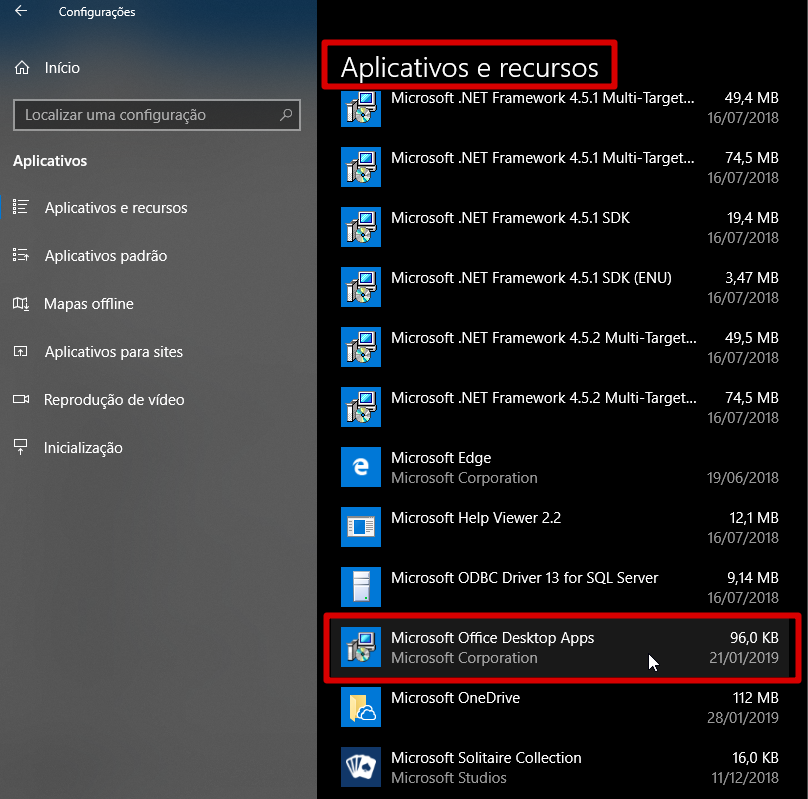Focus the Localizar uma configuração search field
Image resolution: width=808 pixels, height=799 pixels.
[x=157, y=114]
